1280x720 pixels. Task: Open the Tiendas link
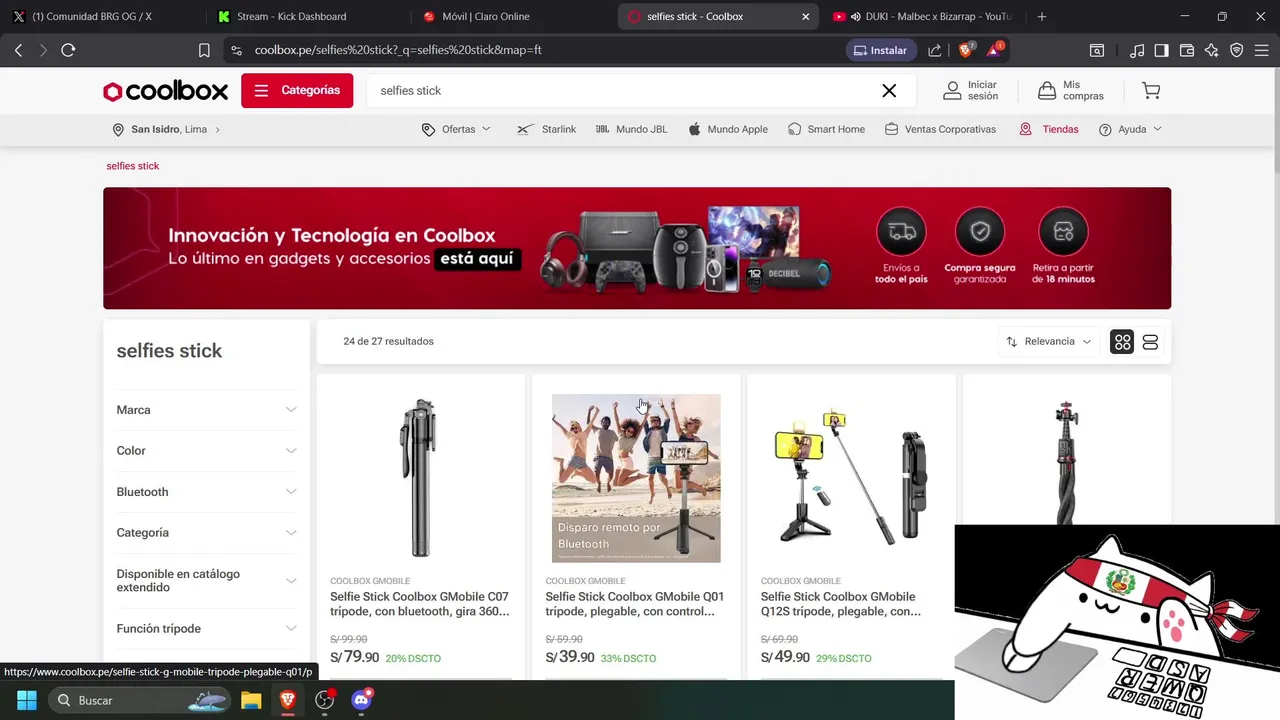(1048, 130)
